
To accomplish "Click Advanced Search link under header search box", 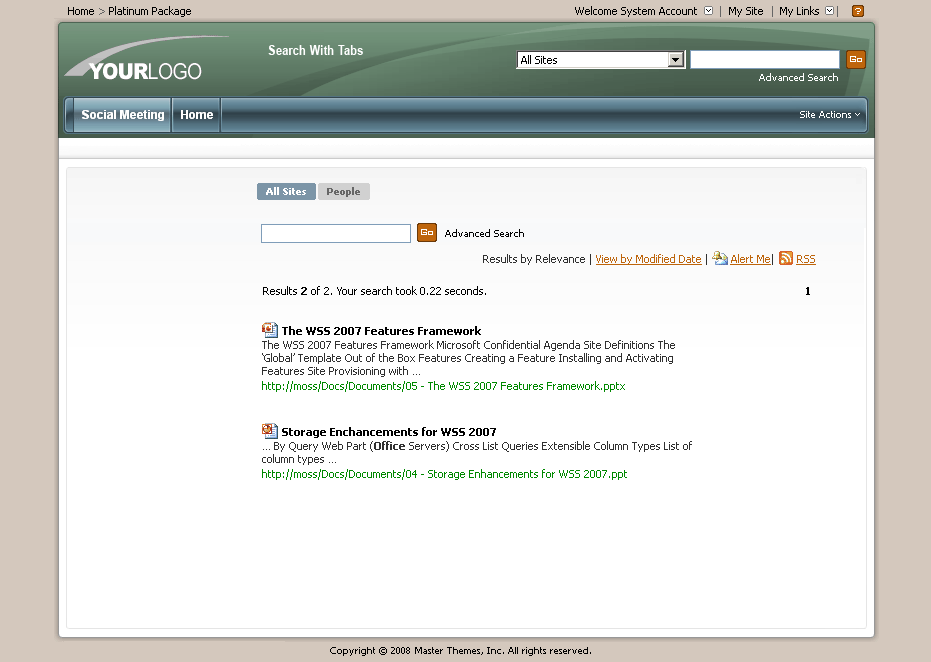I will tap(798, 78).
